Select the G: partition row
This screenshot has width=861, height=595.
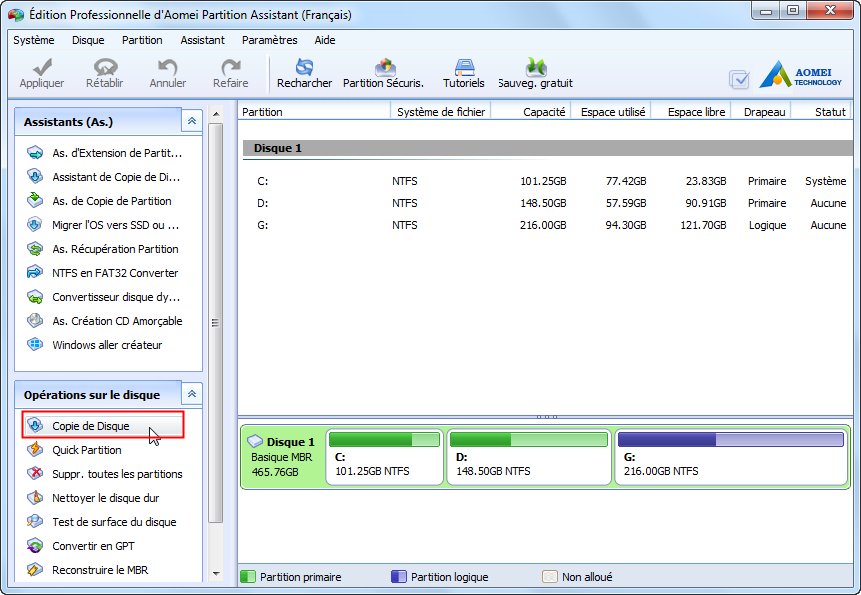(547, 225)
